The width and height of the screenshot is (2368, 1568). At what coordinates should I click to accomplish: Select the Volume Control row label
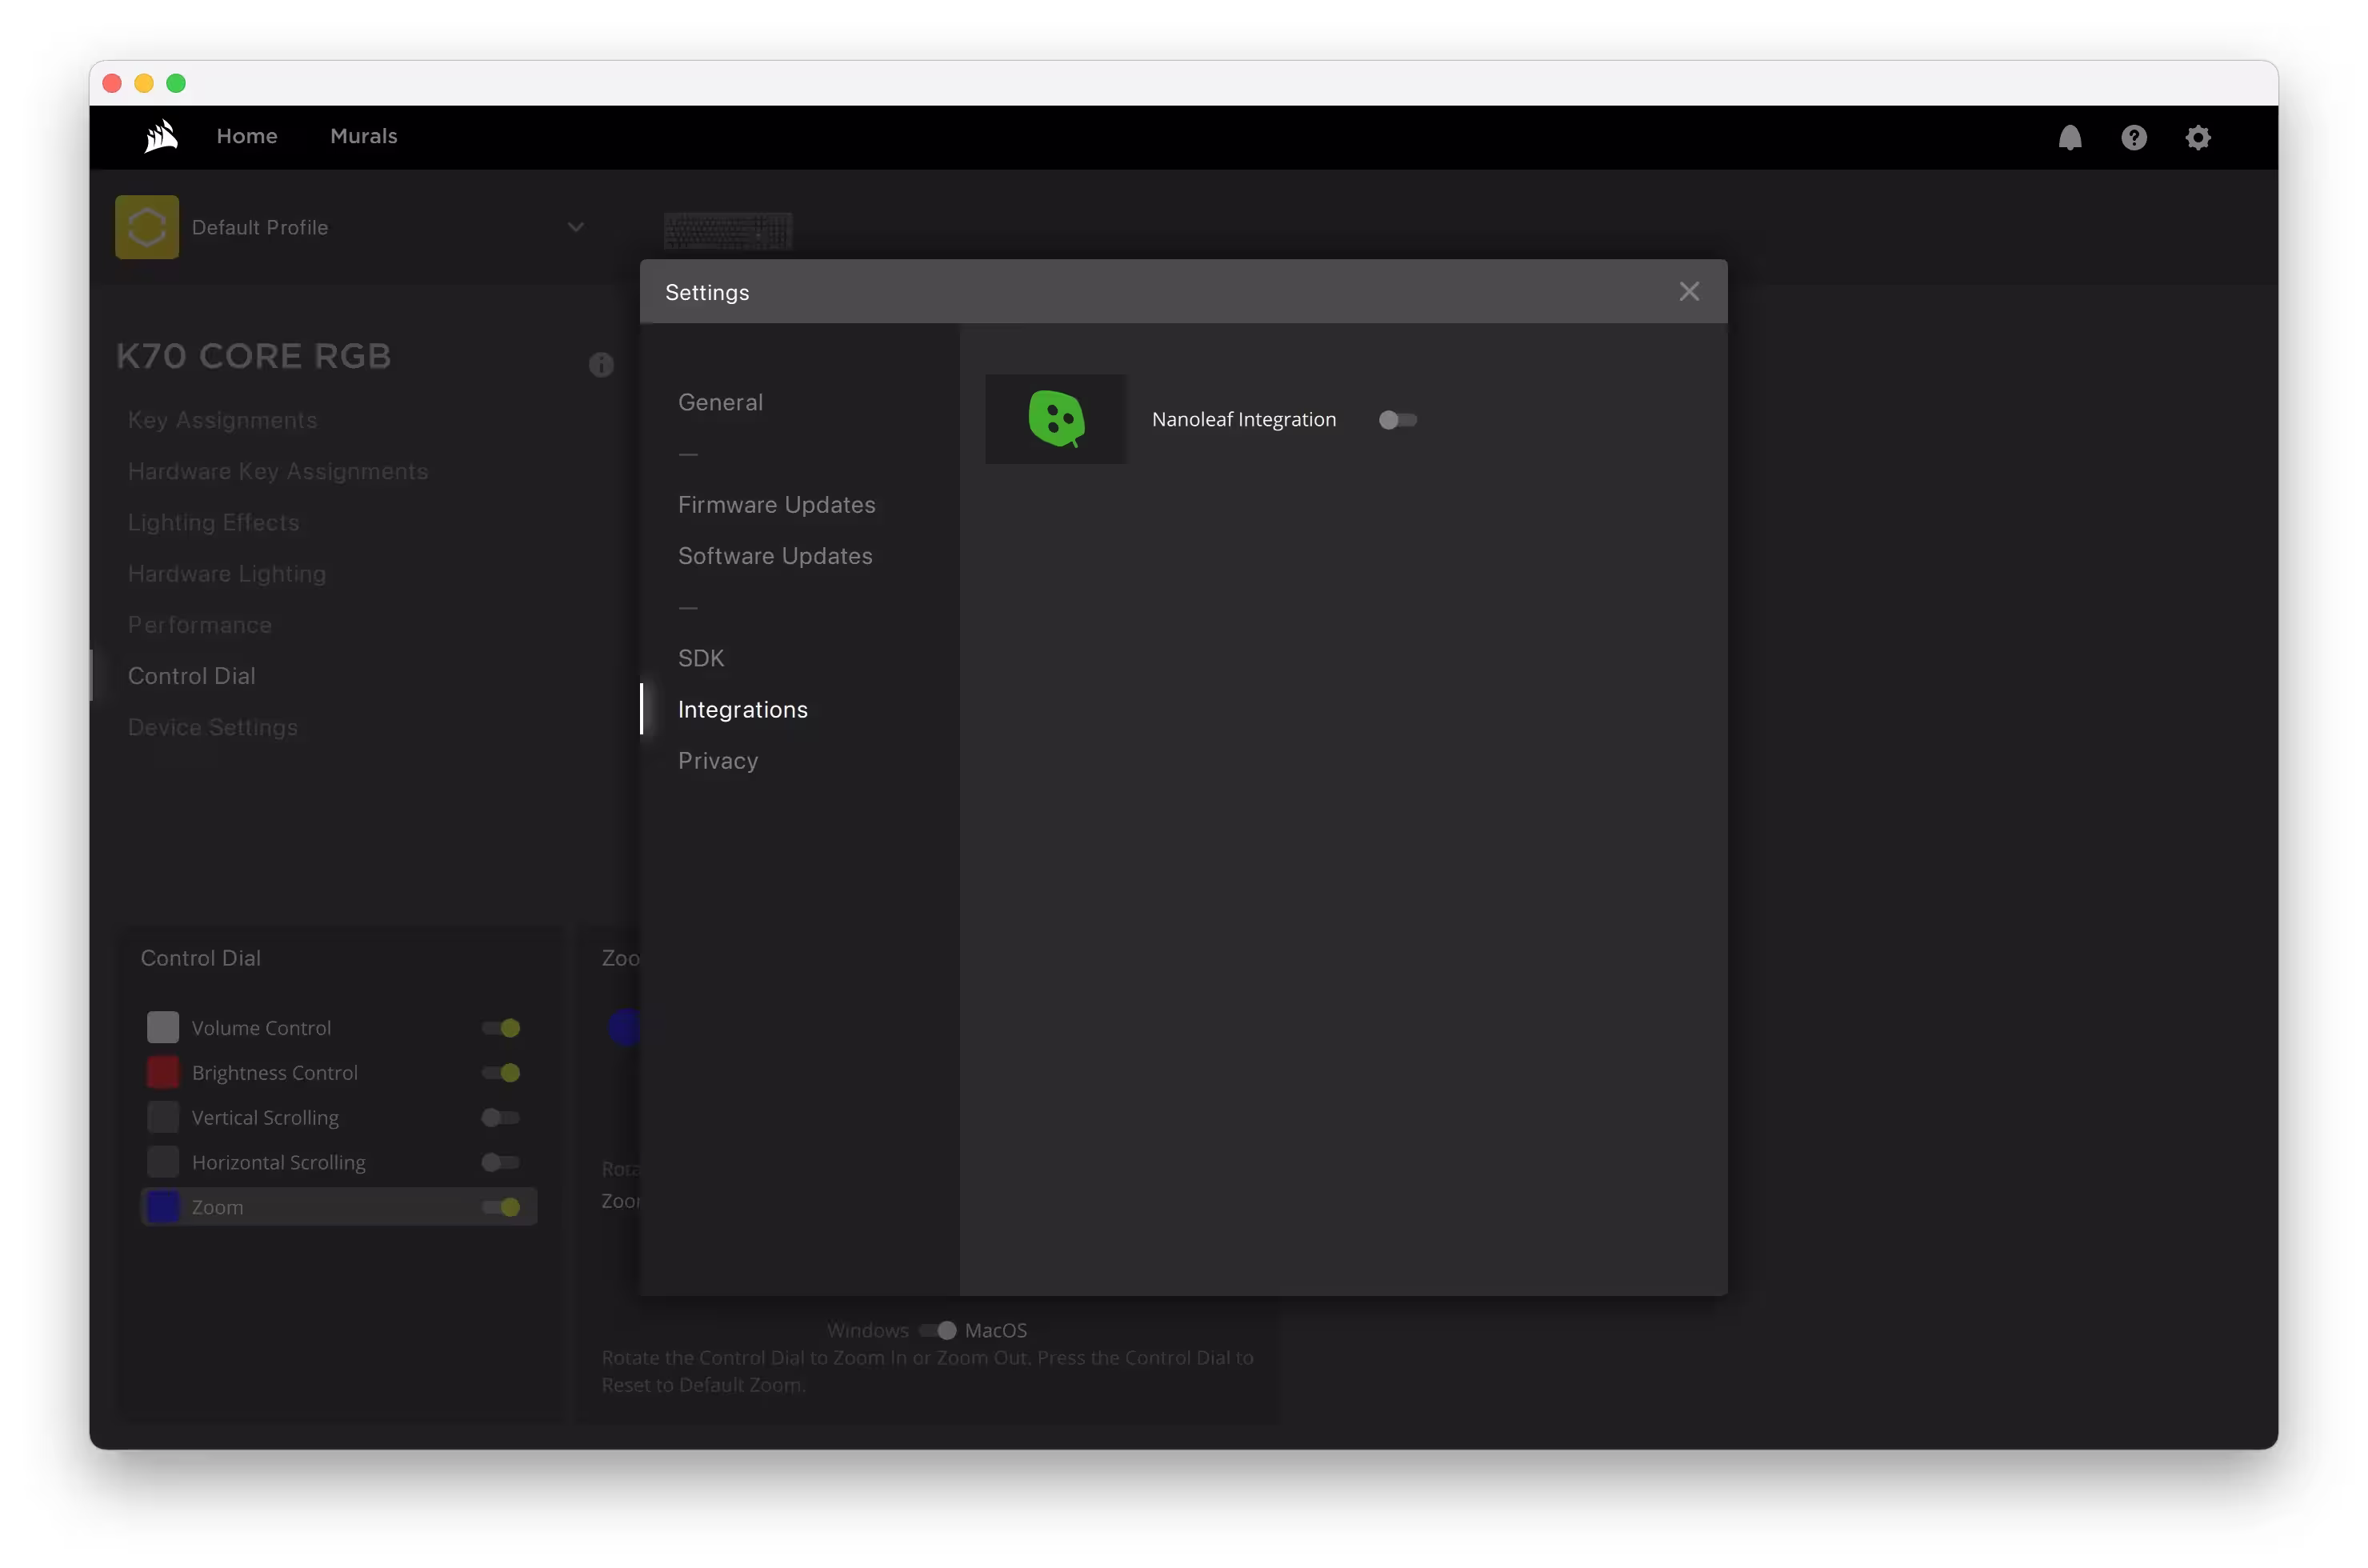[x=261, y=1028]
